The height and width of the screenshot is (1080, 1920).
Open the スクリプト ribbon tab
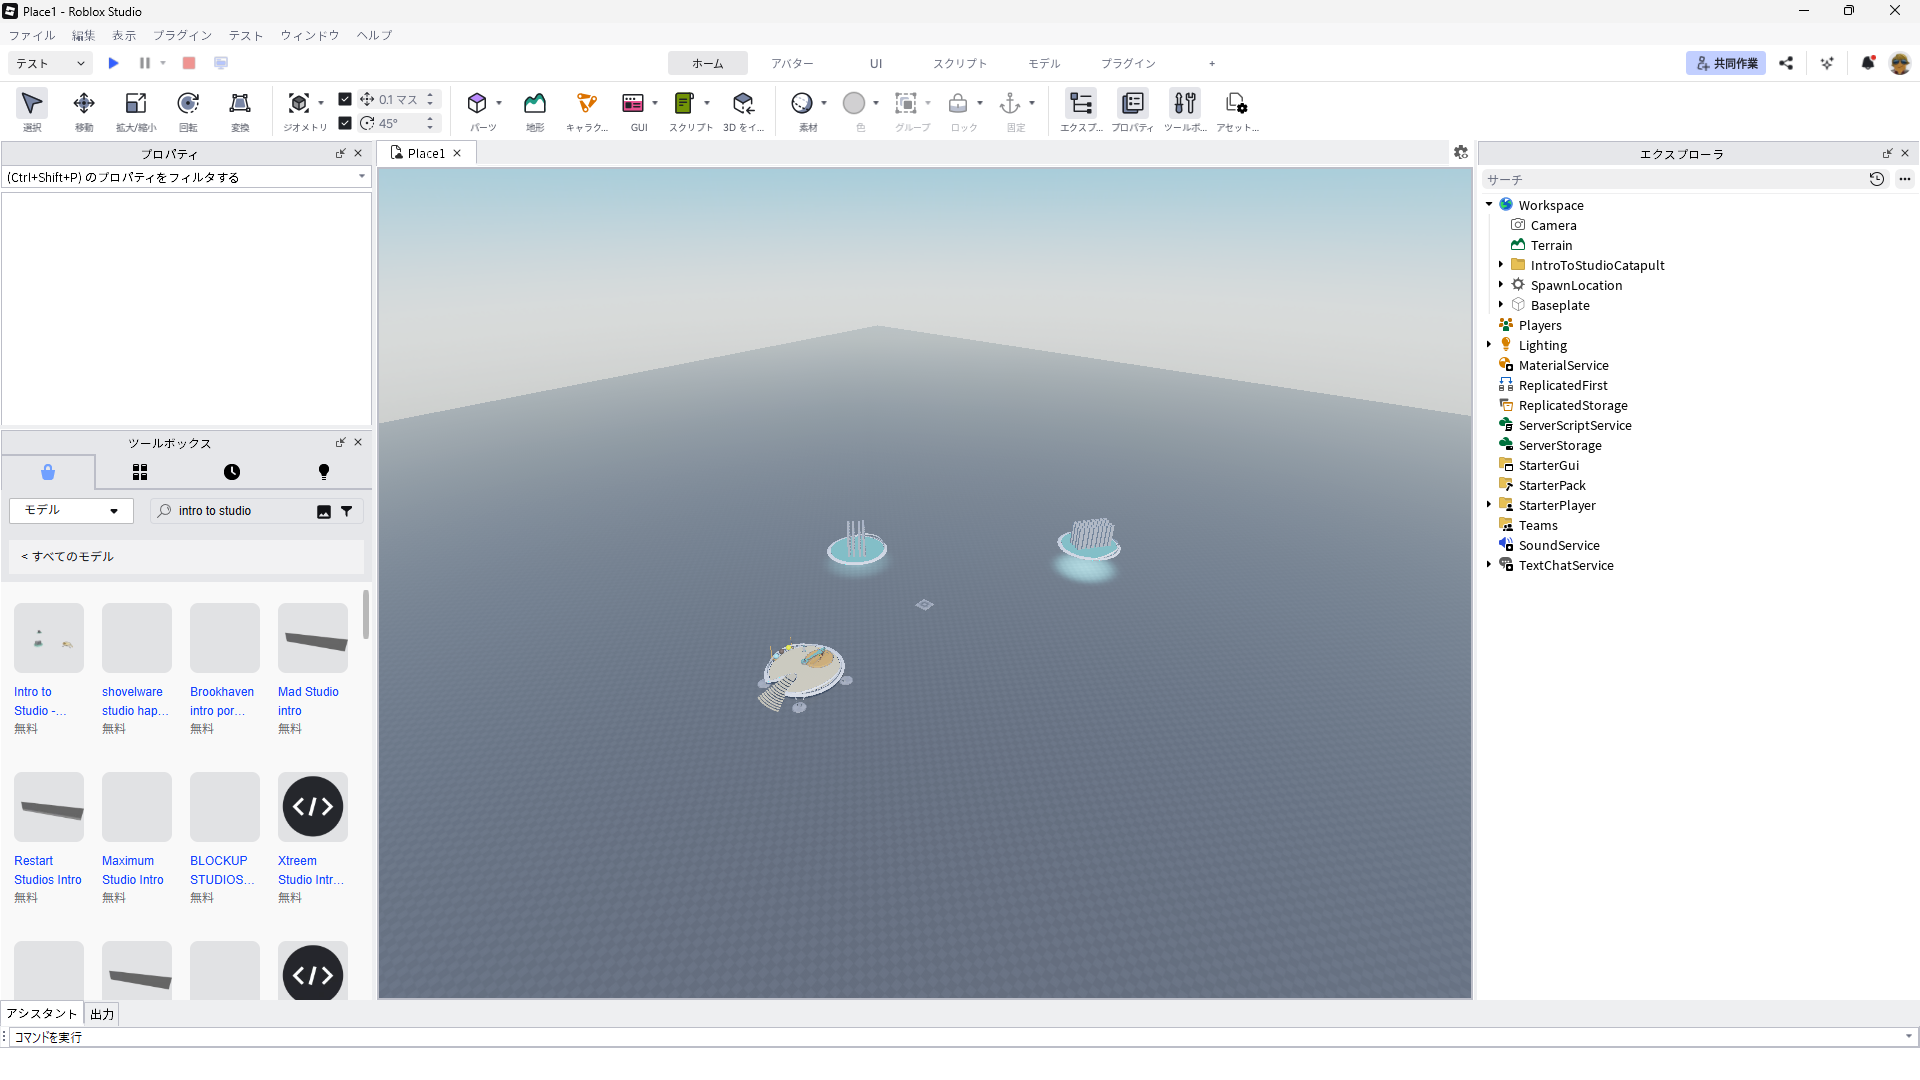tap(959, 63)
